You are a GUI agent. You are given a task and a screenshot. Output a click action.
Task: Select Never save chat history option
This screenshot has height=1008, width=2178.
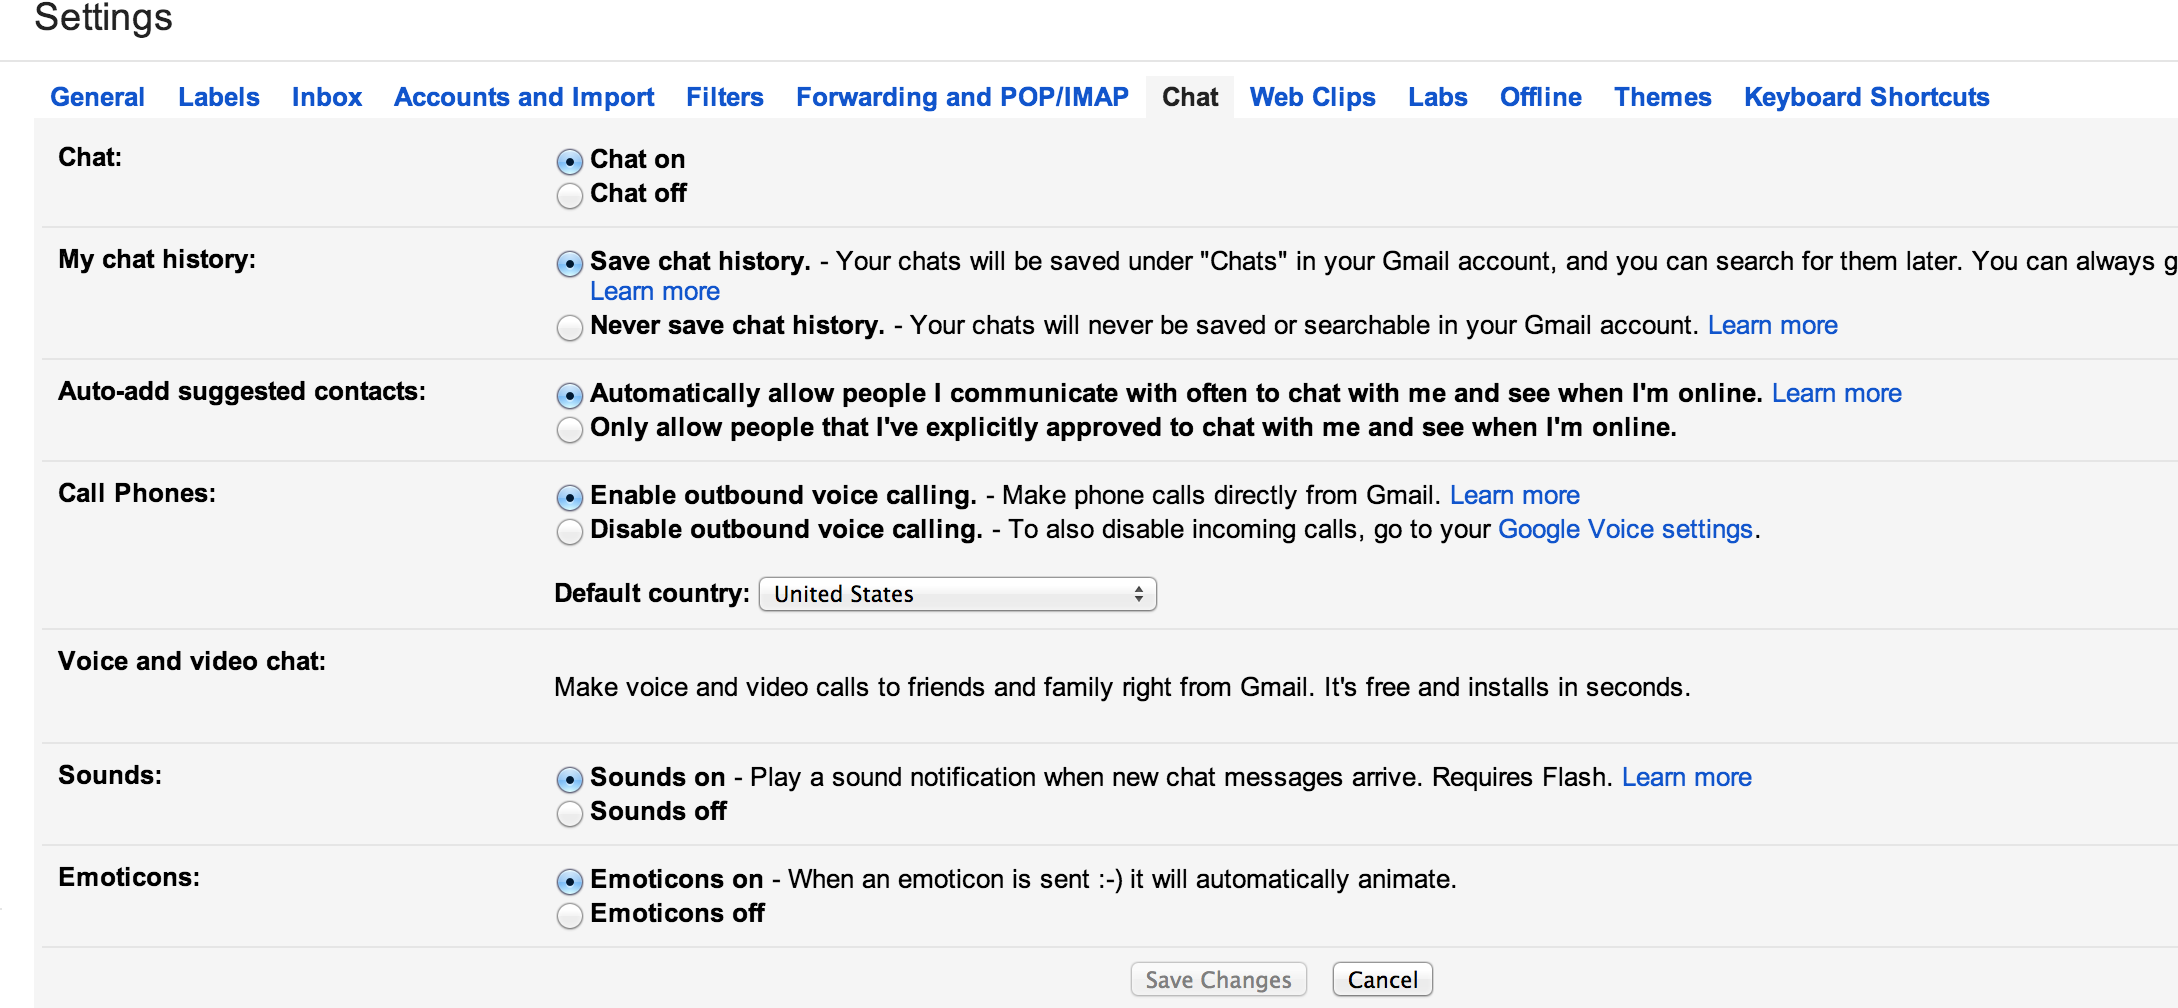pos(569,328)
